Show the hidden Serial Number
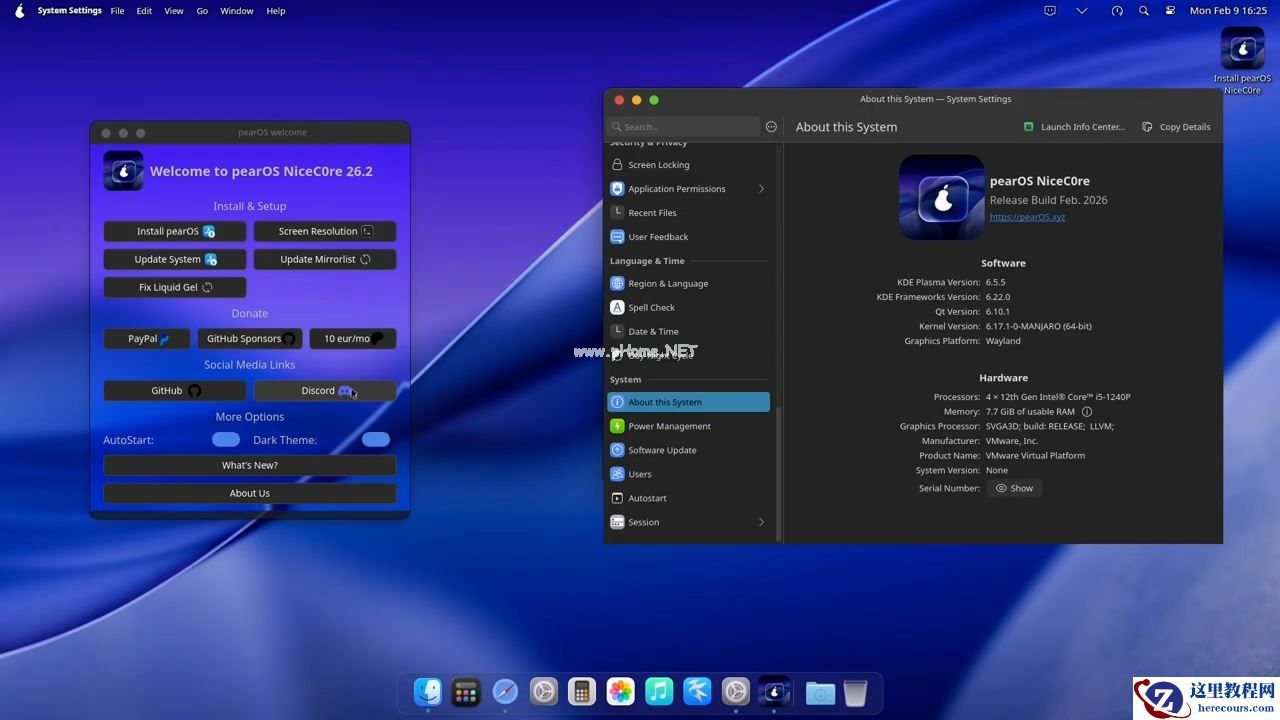This screenshot has width=1280, height=720. click(x=1014, y=488)
